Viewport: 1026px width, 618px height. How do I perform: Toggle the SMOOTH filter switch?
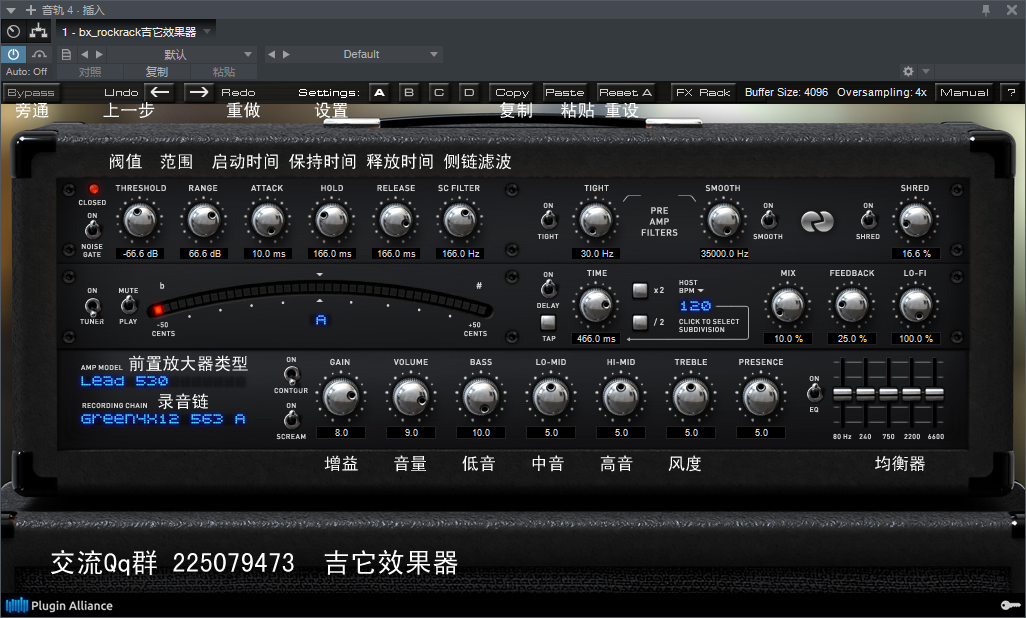769,218
